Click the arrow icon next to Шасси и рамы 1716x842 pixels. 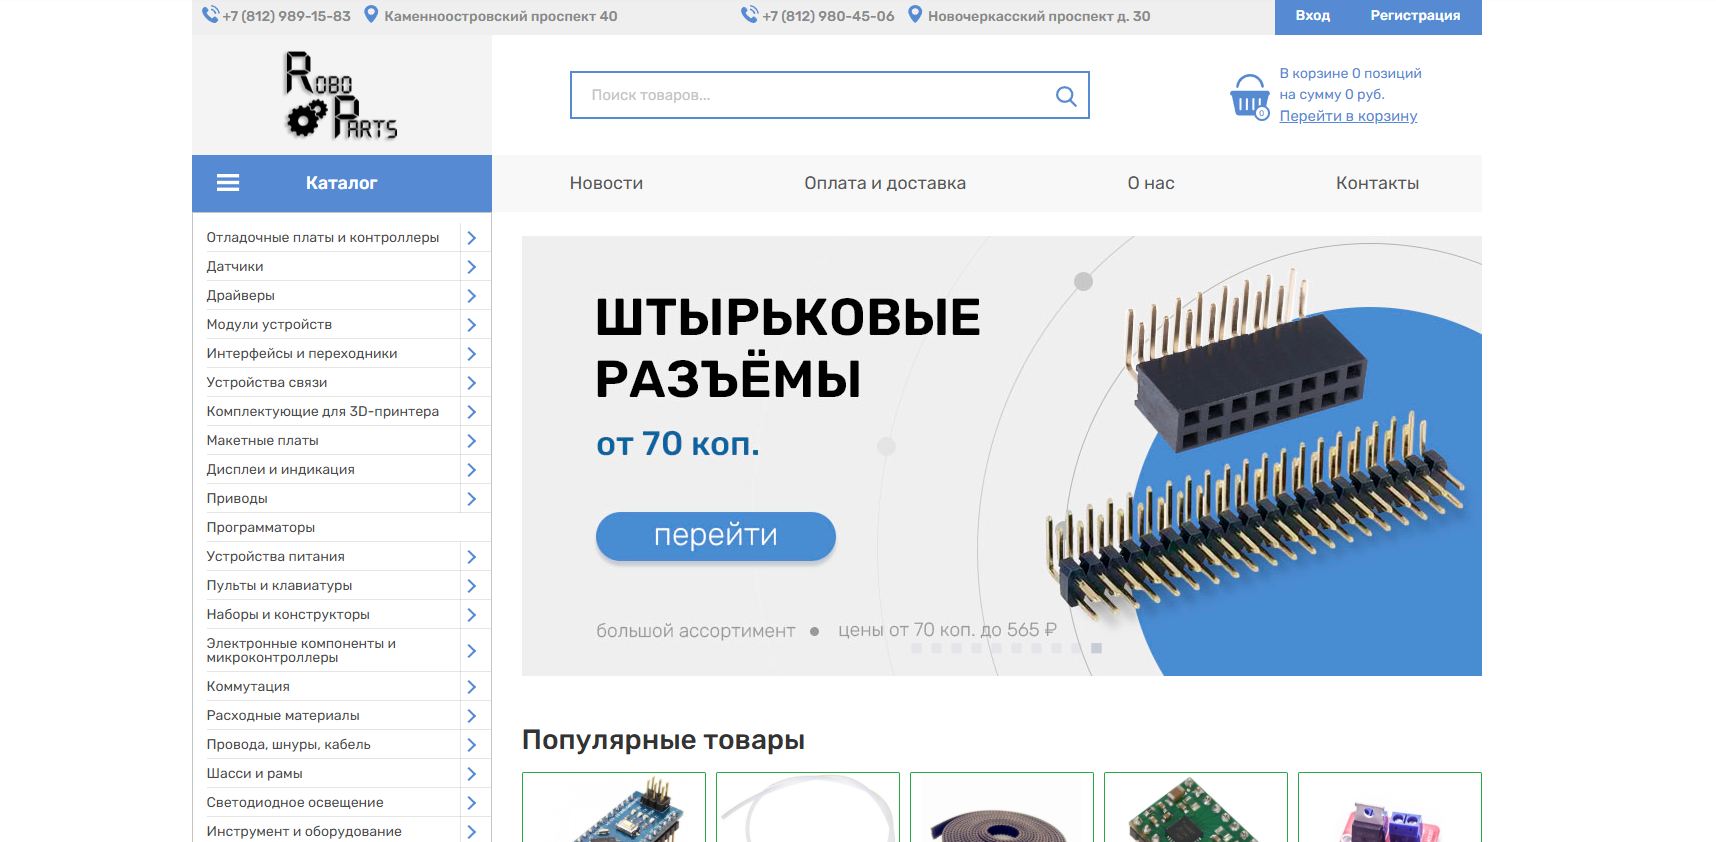[472, 774]
